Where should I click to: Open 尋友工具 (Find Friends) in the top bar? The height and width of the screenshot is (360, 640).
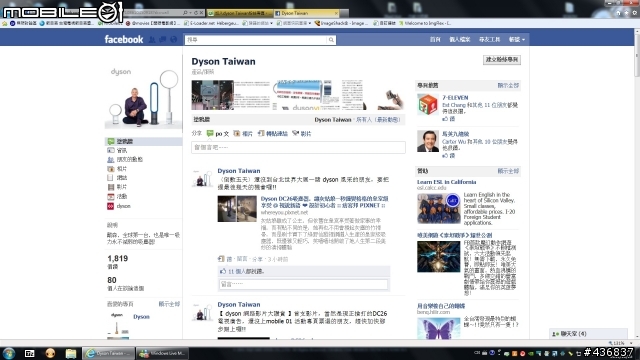pos(489,40)
